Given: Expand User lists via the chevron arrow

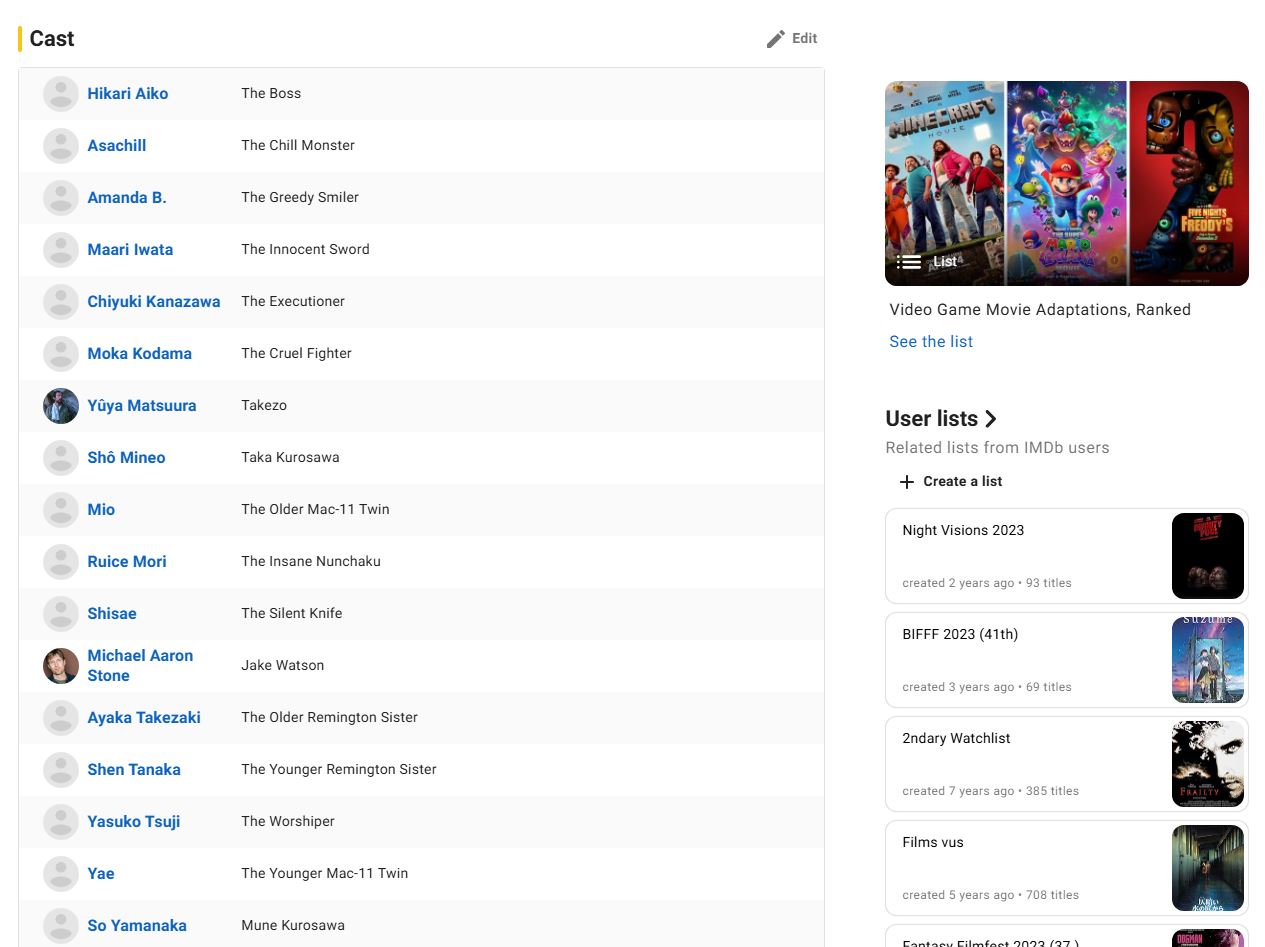Looking at the screenshot, I should (991, 419).
